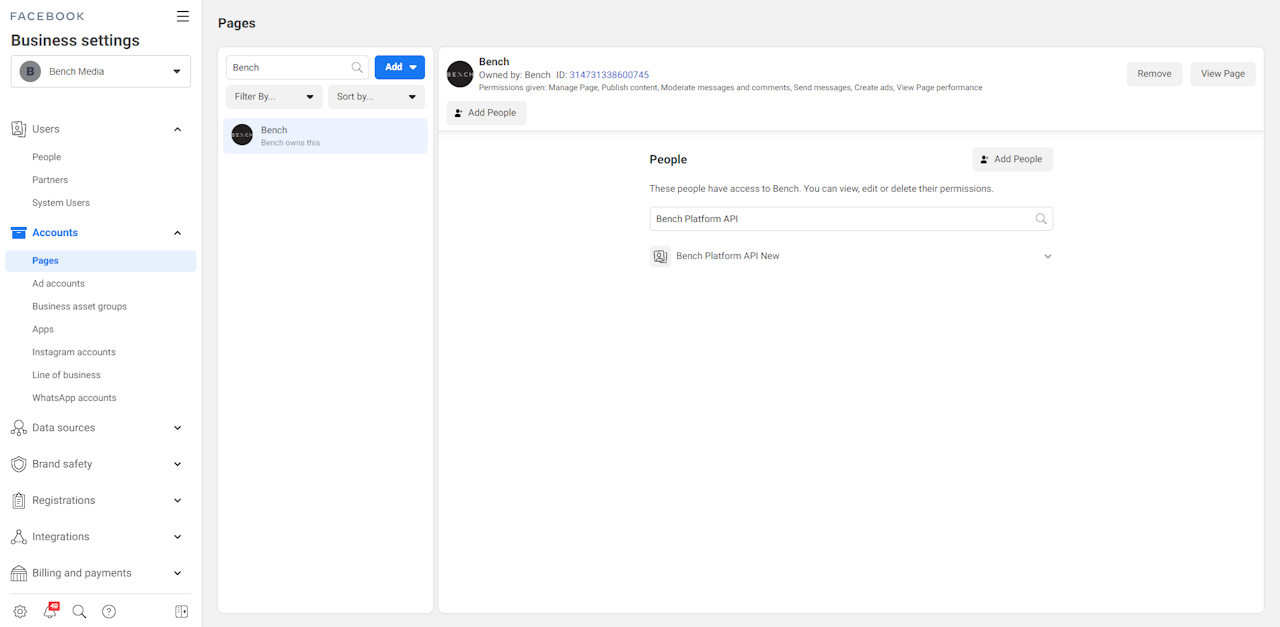Expand the Data sources section

tap(178, 428)
